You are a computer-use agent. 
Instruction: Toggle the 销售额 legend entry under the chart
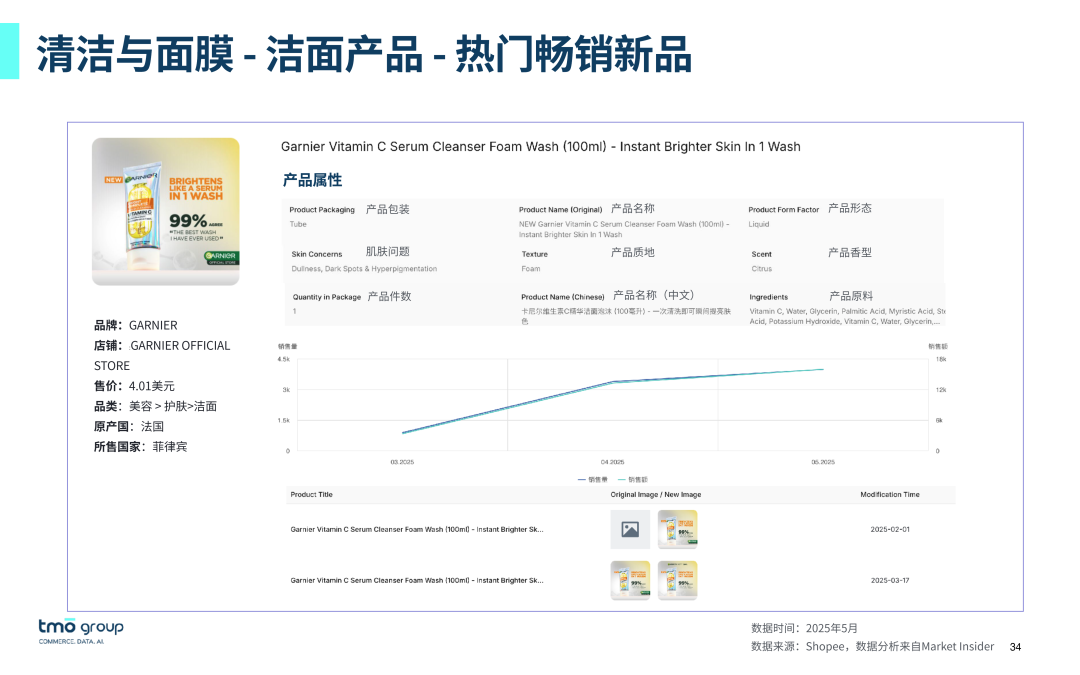tap(633, 479)
